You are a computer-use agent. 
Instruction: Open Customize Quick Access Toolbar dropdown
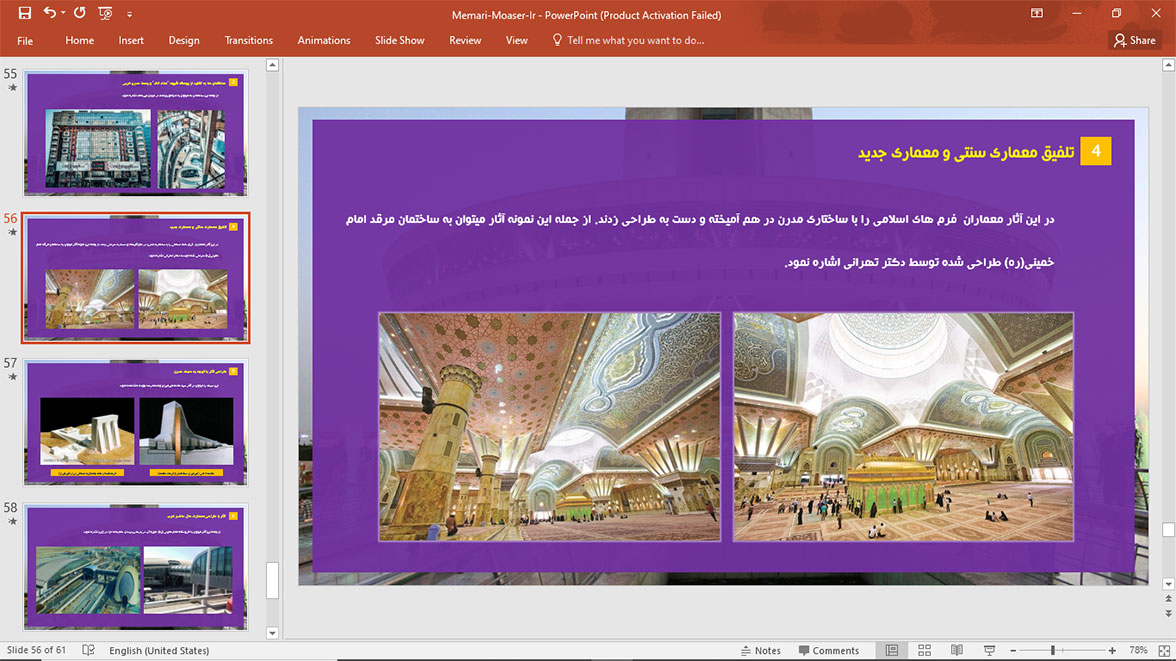tap(130, 15)
